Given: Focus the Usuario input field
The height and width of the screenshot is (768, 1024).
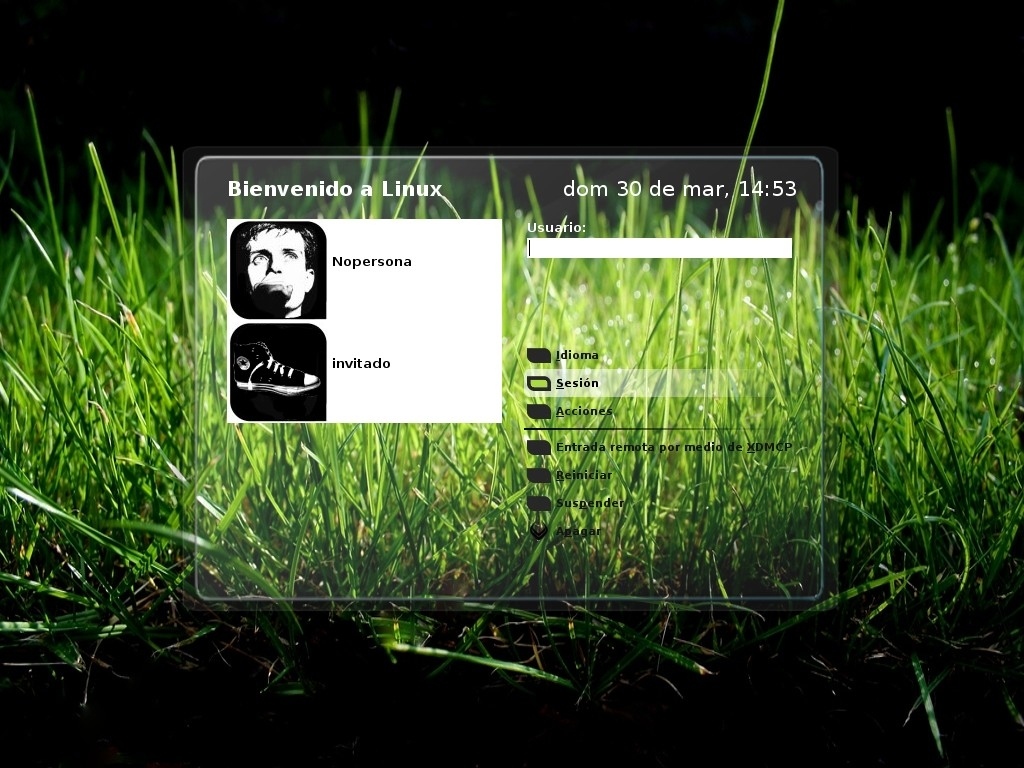Looking at the screenshot, I should coord(659,248).
